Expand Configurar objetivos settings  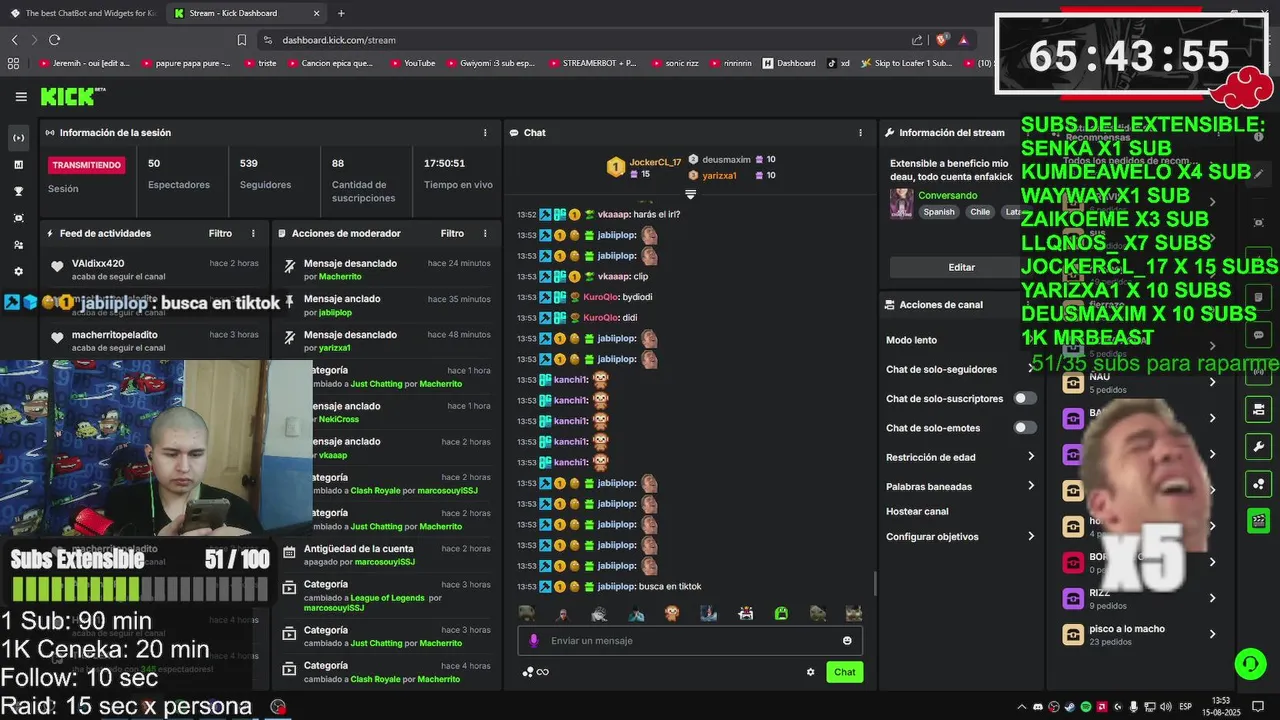[960, 536]
